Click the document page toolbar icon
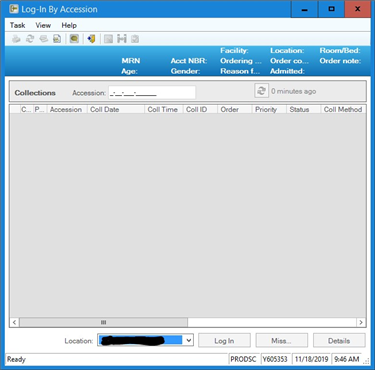The image size is (375, 370). [57, 39]
